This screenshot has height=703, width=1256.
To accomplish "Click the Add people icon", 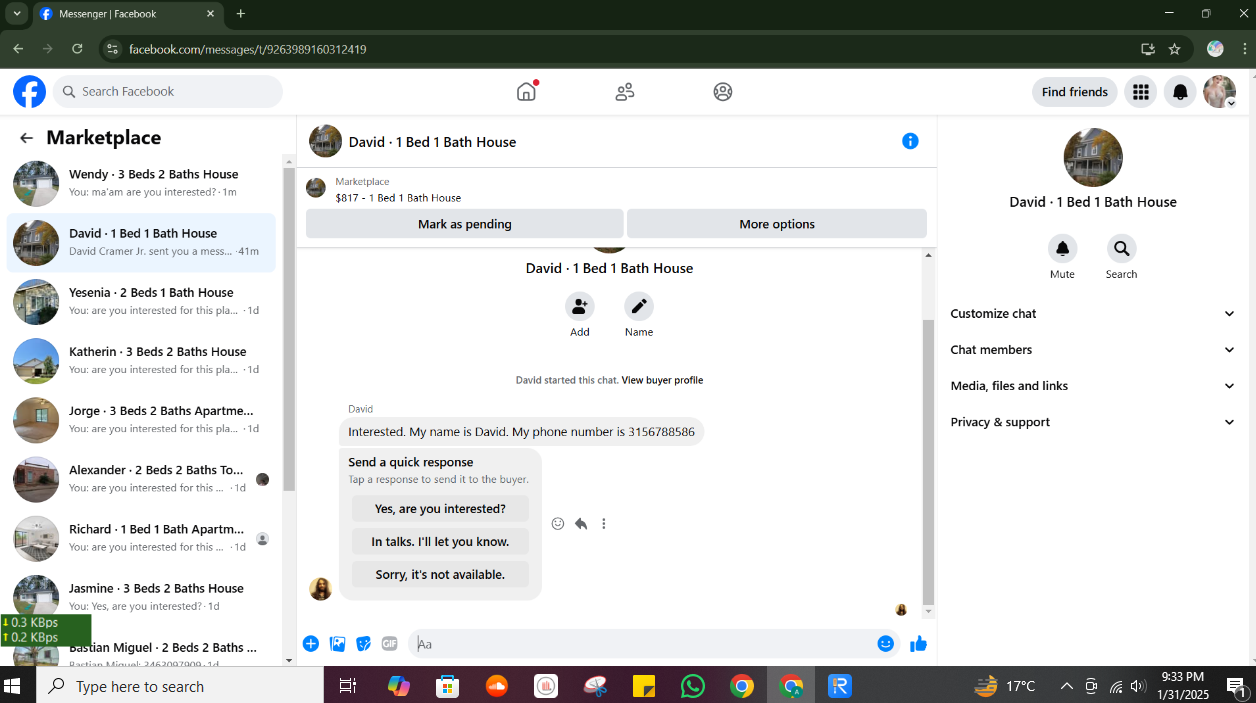I will tap(580, 306).
